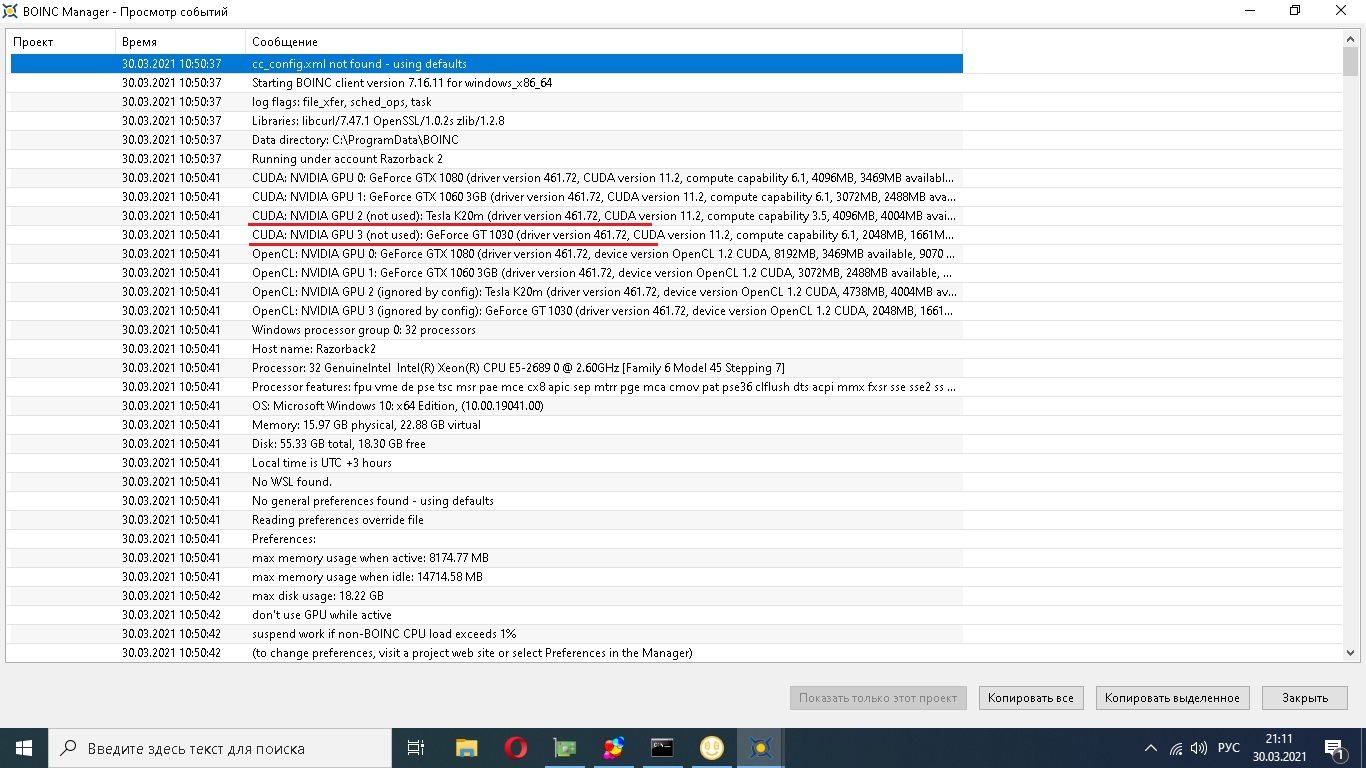This screenshot has height=768, width=1366.
Task: Select the 'Windows processor group 0: 32 processors' row
Action: click(486, 330)
